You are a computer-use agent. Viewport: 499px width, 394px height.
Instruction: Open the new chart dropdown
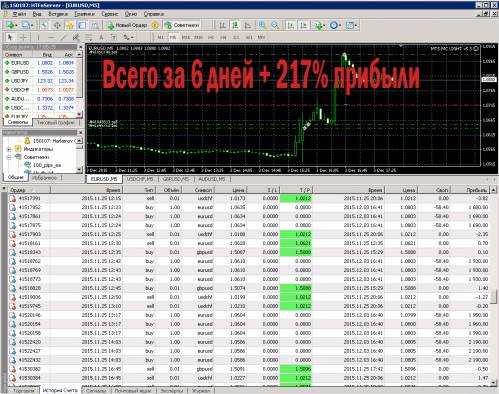pos(11,25)
